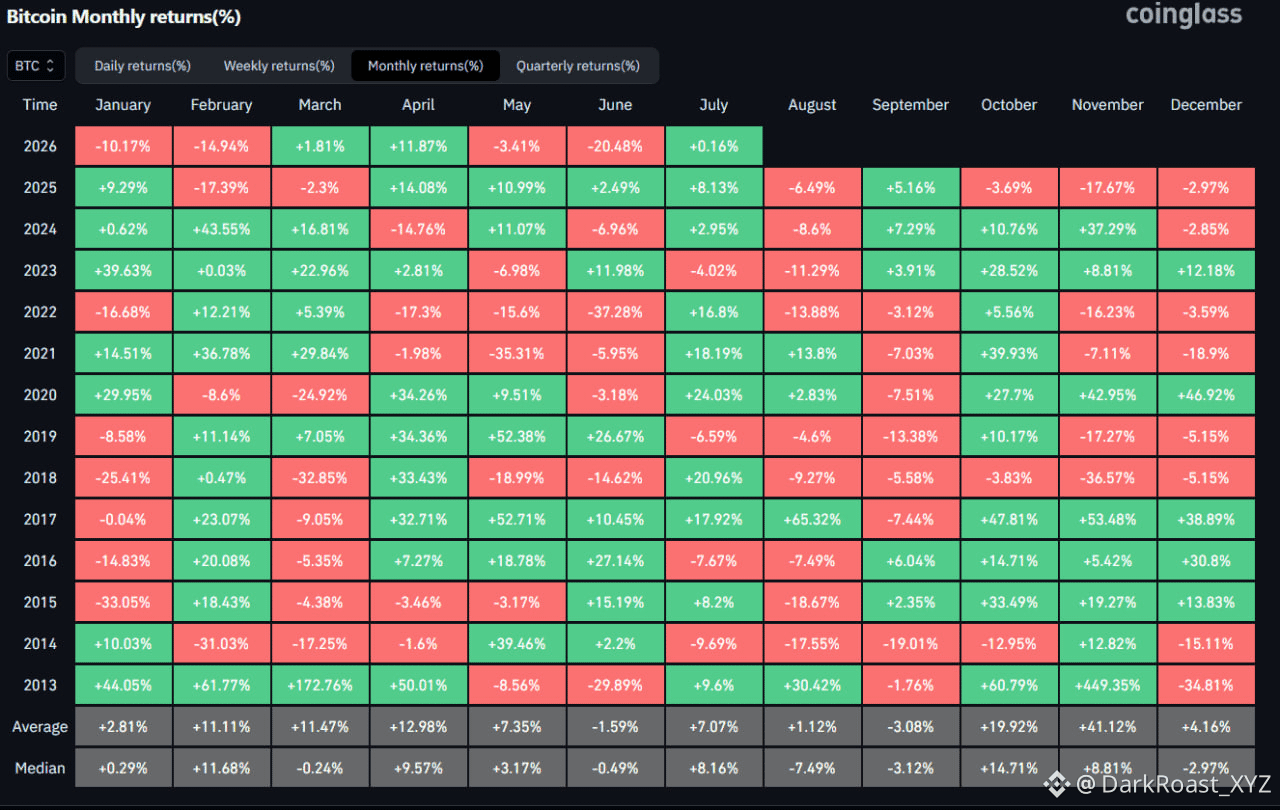Click the Time column header
Image resolution: width=1280 pixels, height=810 pixels.
pyautogui.click(x=40, y=105)
